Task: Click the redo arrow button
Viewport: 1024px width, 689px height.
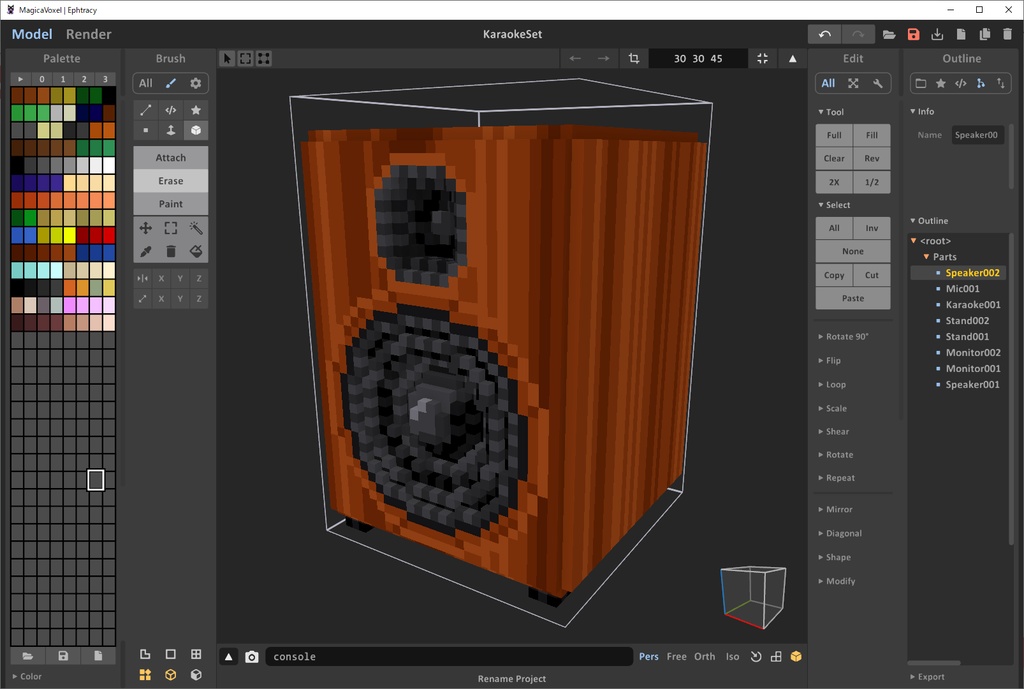Action: click(857, 34)
